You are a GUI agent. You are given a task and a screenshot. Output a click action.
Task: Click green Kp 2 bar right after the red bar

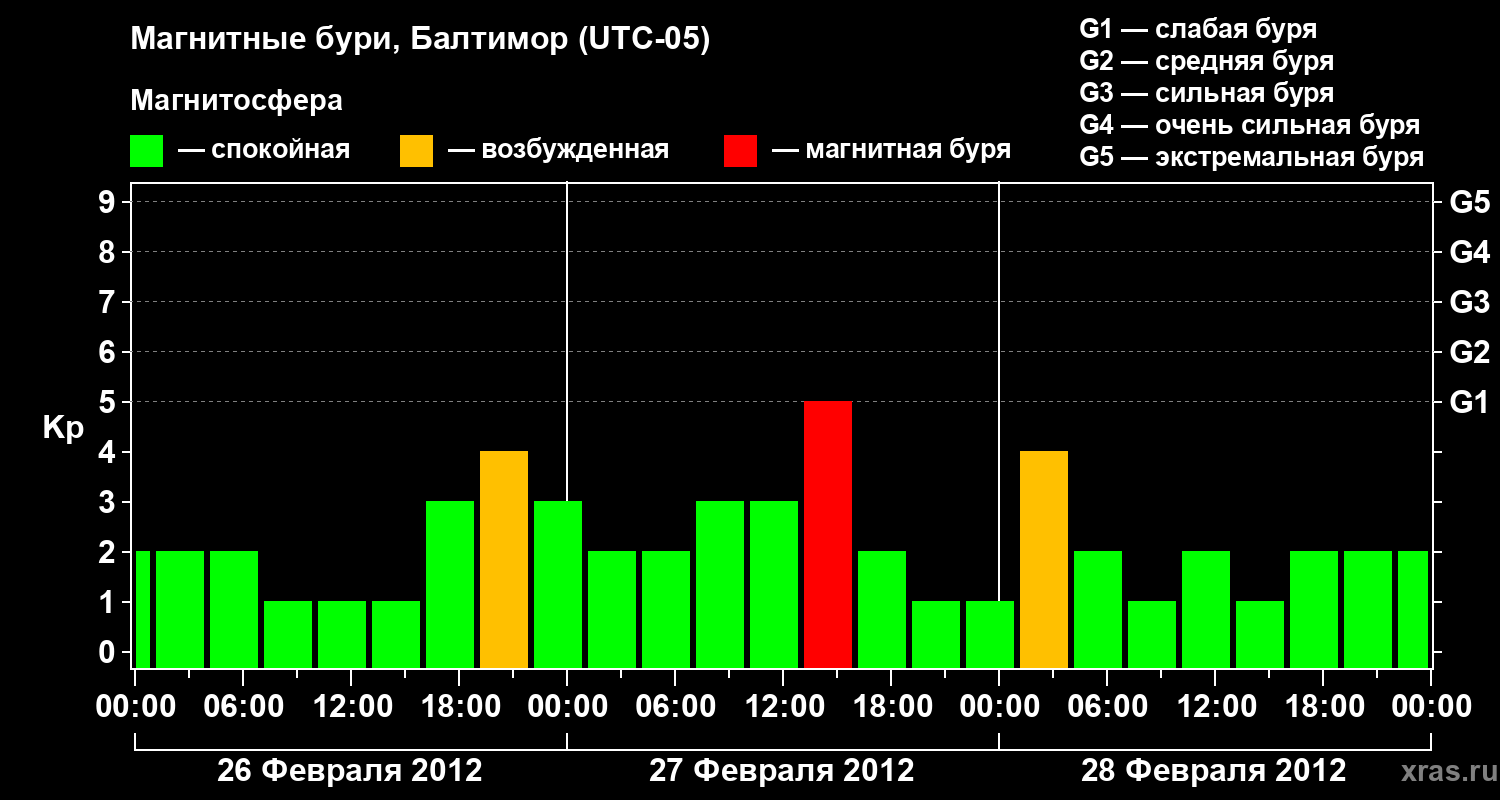coord(882,609)
